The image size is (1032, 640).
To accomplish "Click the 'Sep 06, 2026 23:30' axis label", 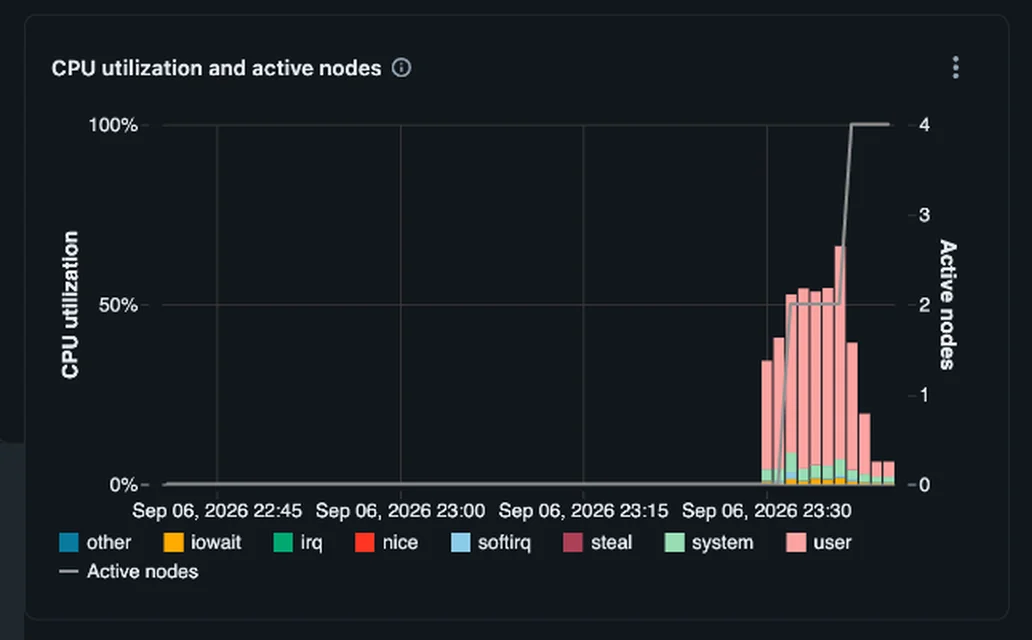I will pyautogui.click(x=766, y=511).
